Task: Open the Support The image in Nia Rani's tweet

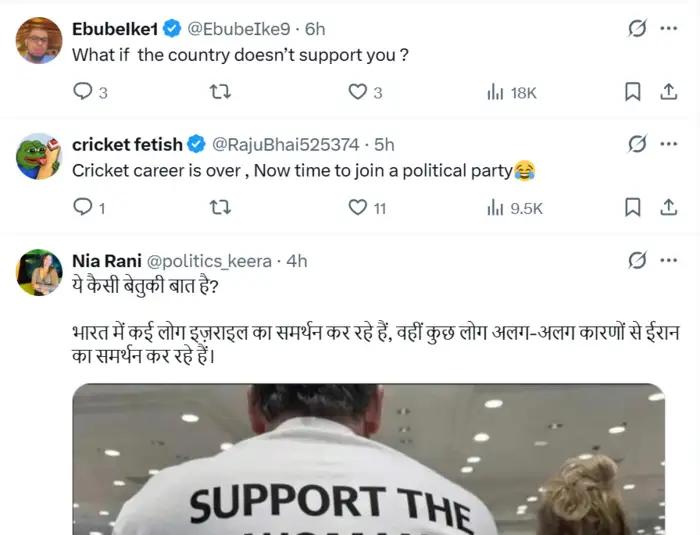Action: (x=368, y=460)
